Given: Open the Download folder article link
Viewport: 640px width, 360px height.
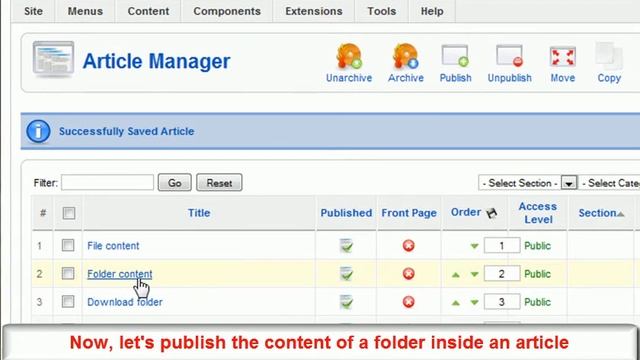Looking at the screenshot, I should 125,302.
